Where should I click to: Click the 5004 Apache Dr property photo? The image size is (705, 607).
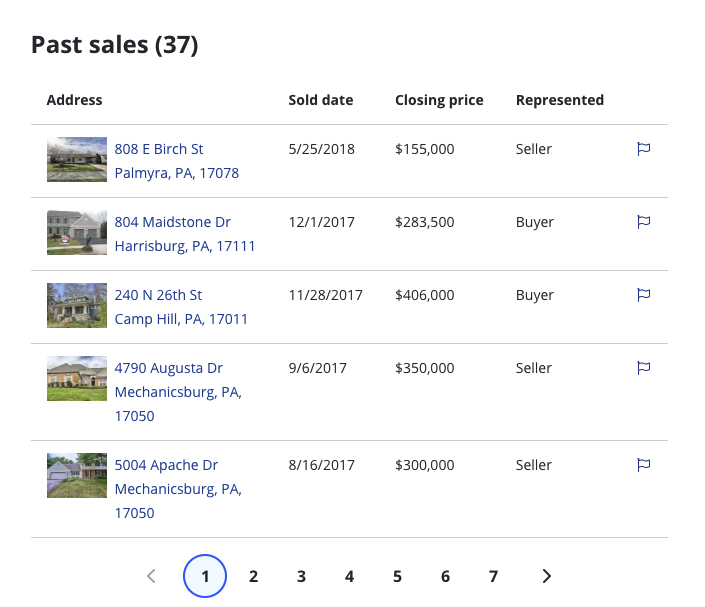[77, 475]
